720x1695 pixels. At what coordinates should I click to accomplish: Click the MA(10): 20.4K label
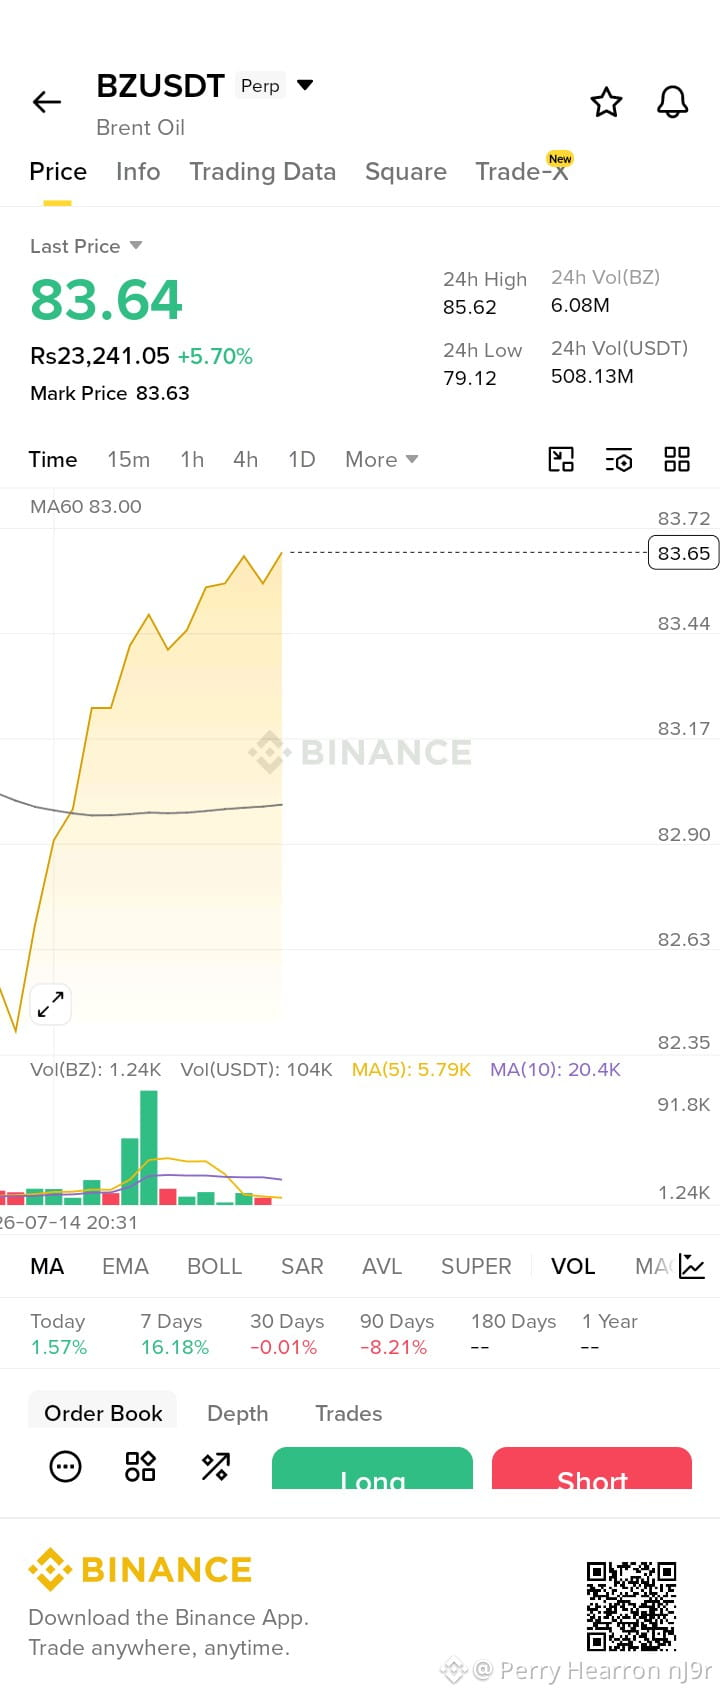(x=555, y=1069)
